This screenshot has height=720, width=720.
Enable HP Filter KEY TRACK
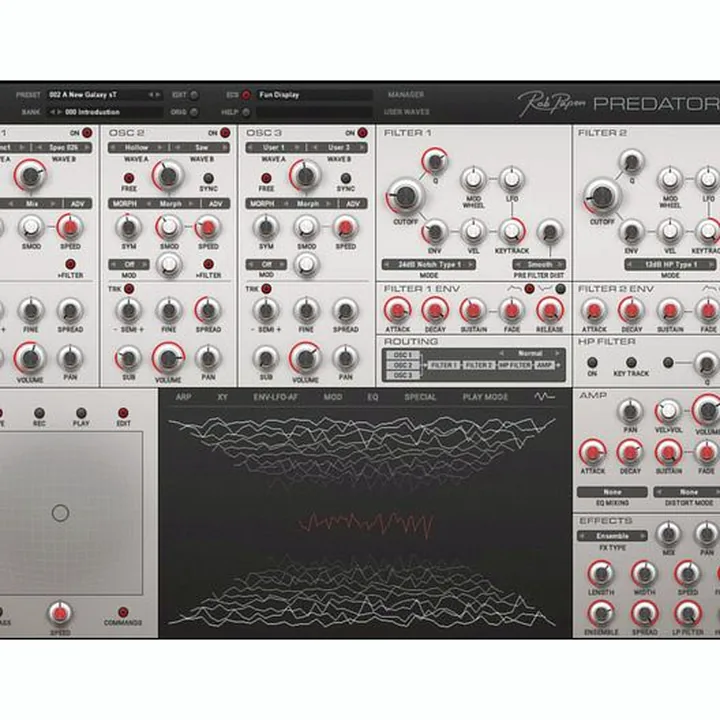(631, 362)
